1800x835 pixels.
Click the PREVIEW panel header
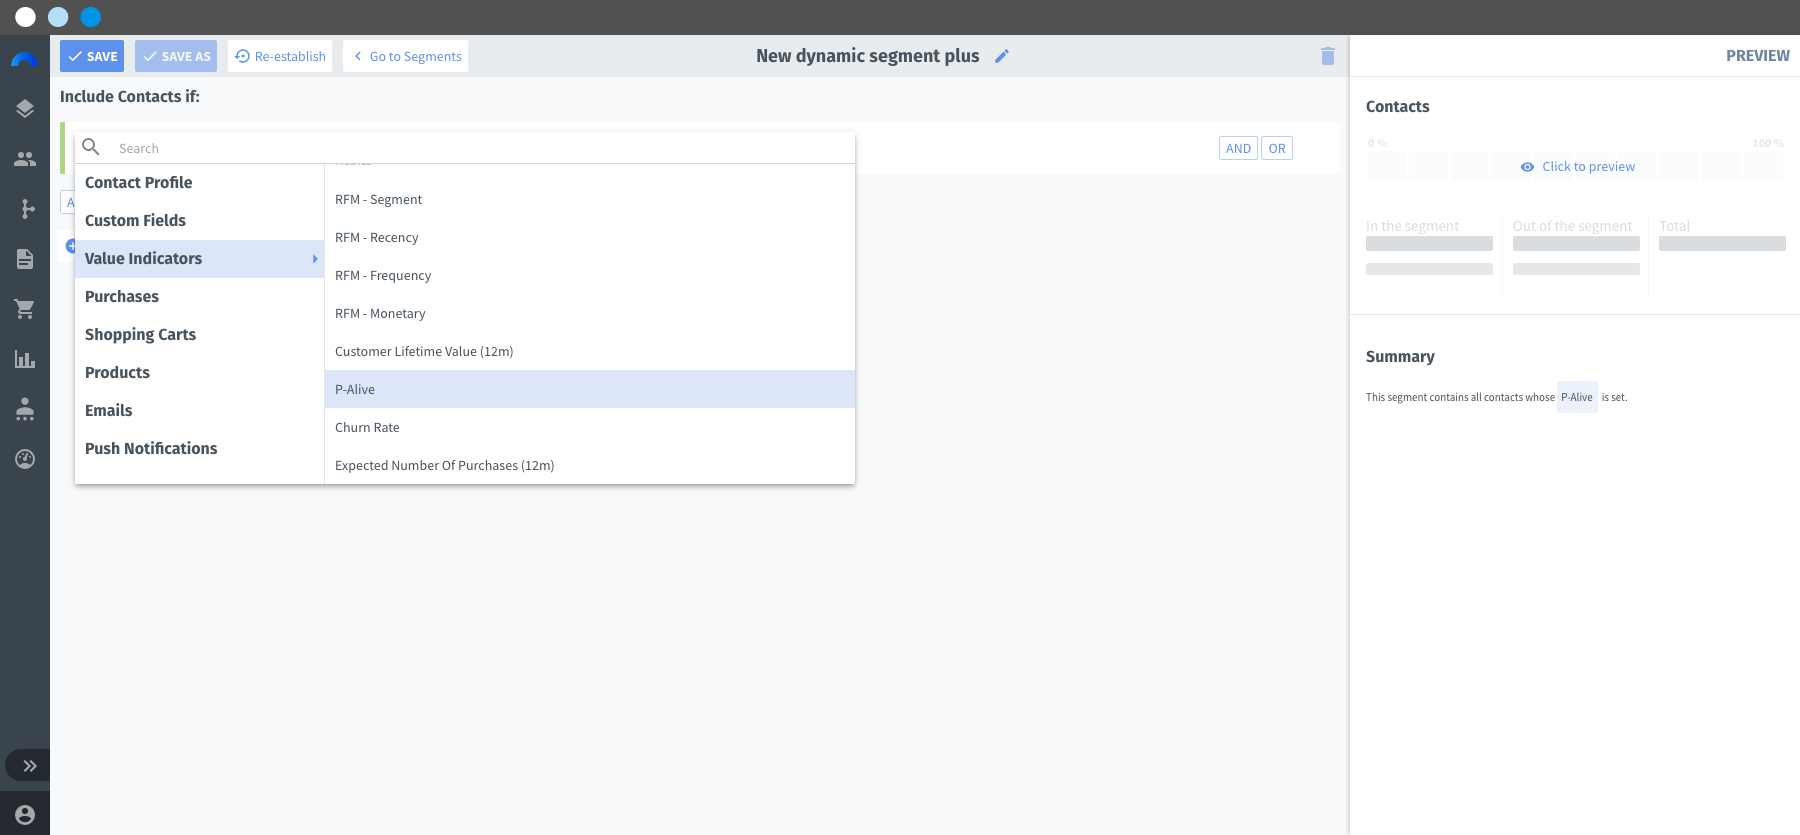click(1757, 56)
